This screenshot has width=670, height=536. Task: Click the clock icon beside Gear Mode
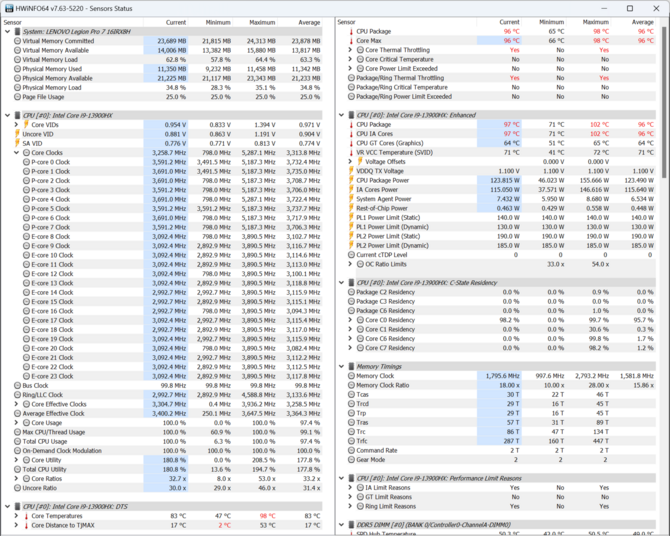(x=351, y=460)
